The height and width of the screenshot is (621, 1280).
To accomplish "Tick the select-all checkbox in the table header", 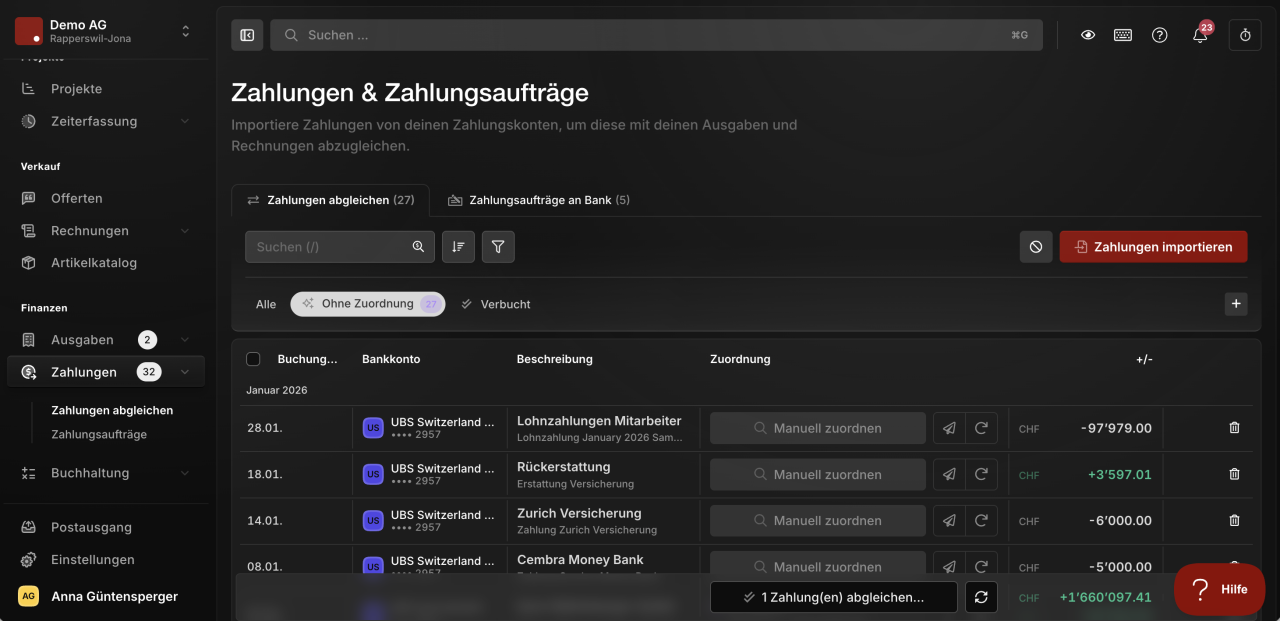I will click(x=253, y=359).
